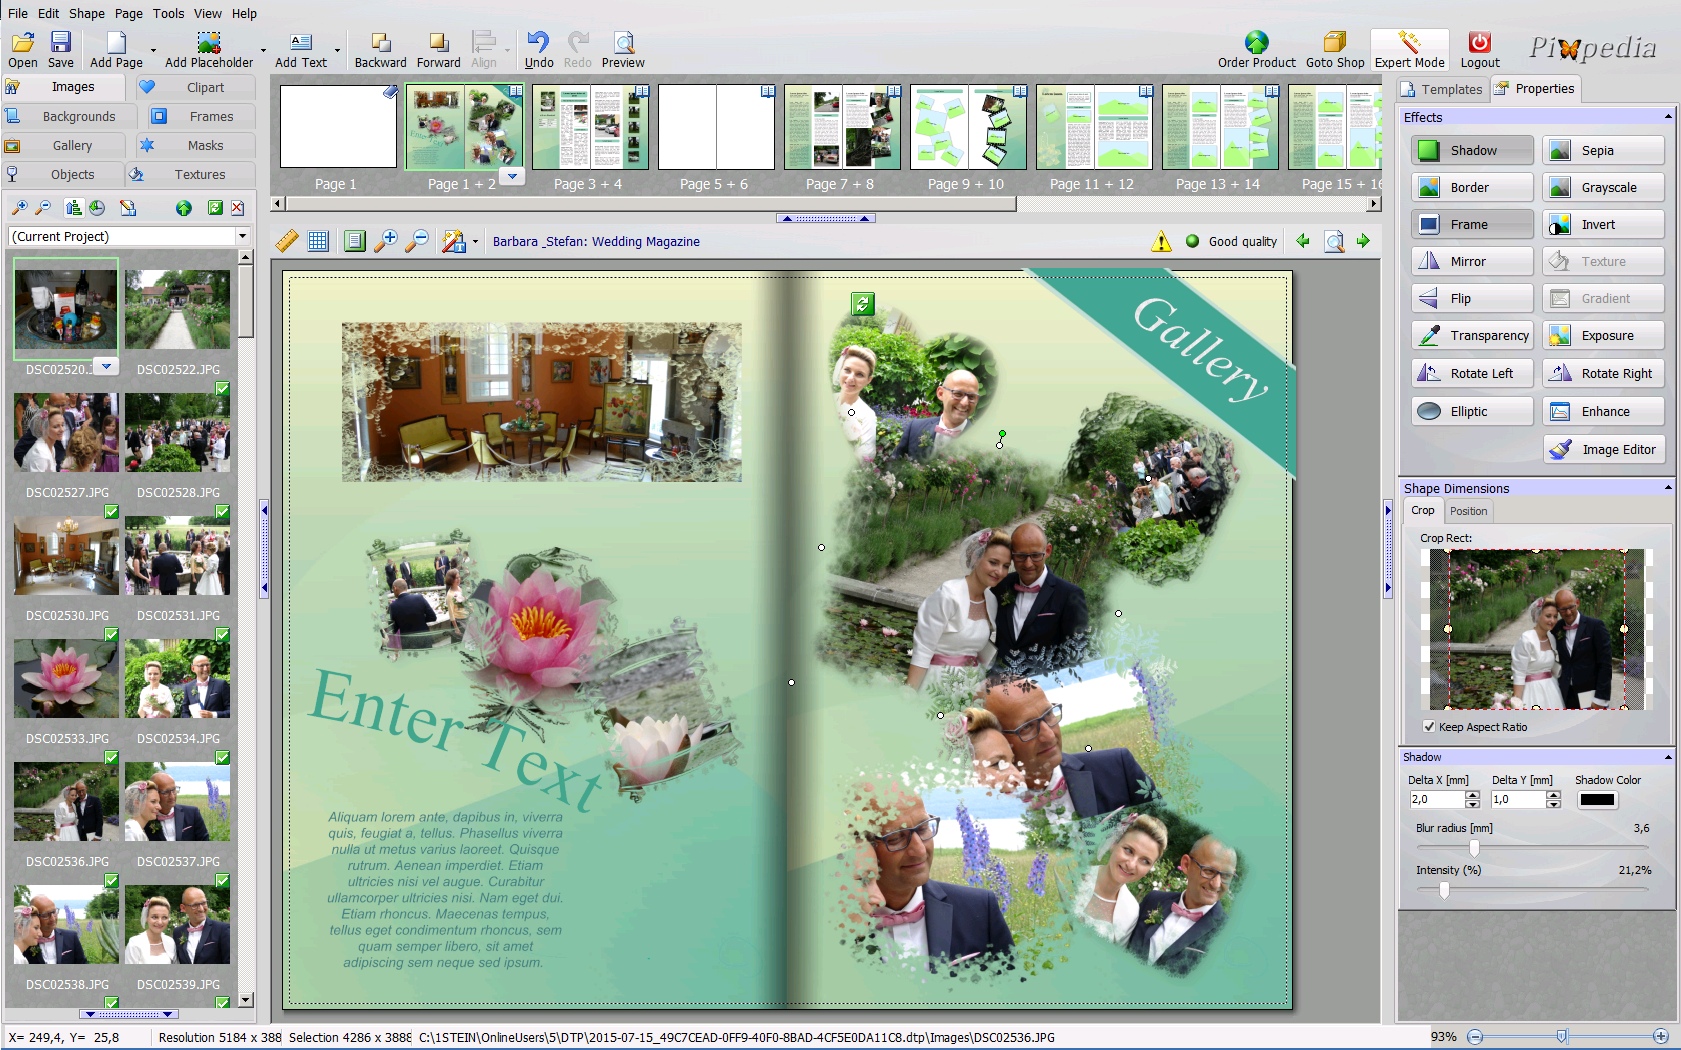This screenshot has height=1050, width=1681.
Task: Toggle the Border effect
Action: (x=1472, y=187)
